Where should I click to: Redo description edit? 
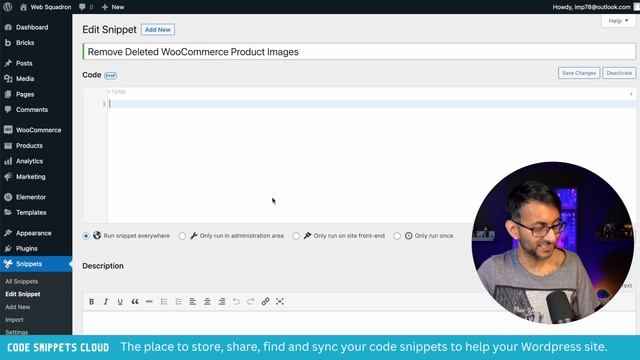[251, 302]
